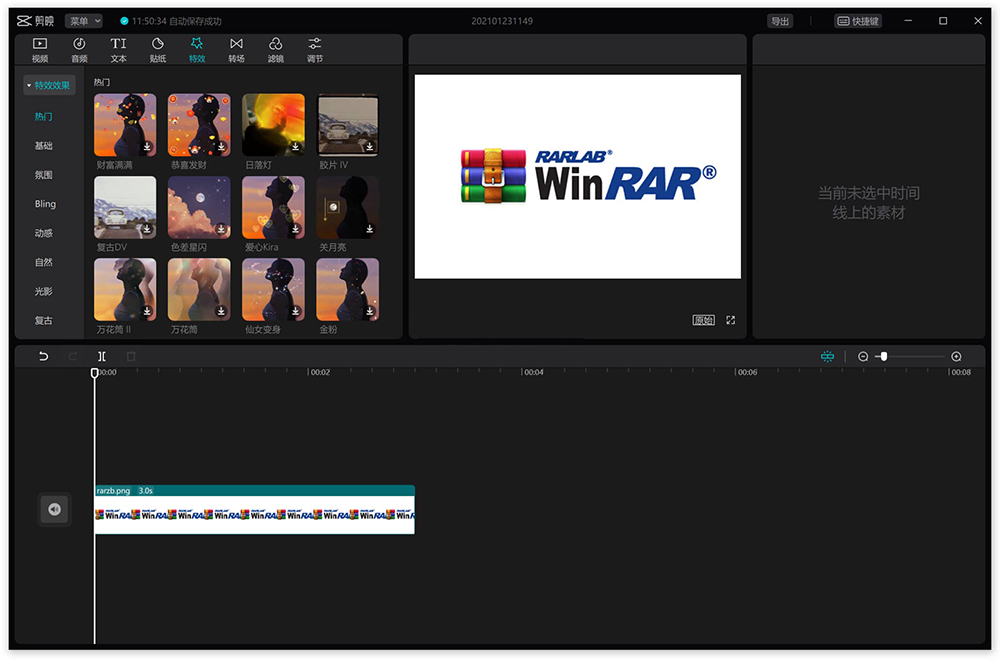Viewport: 1000px width, 660px height.
Task: Toggle the 原始 aspect ratio button
Action: tap(704, 320)
